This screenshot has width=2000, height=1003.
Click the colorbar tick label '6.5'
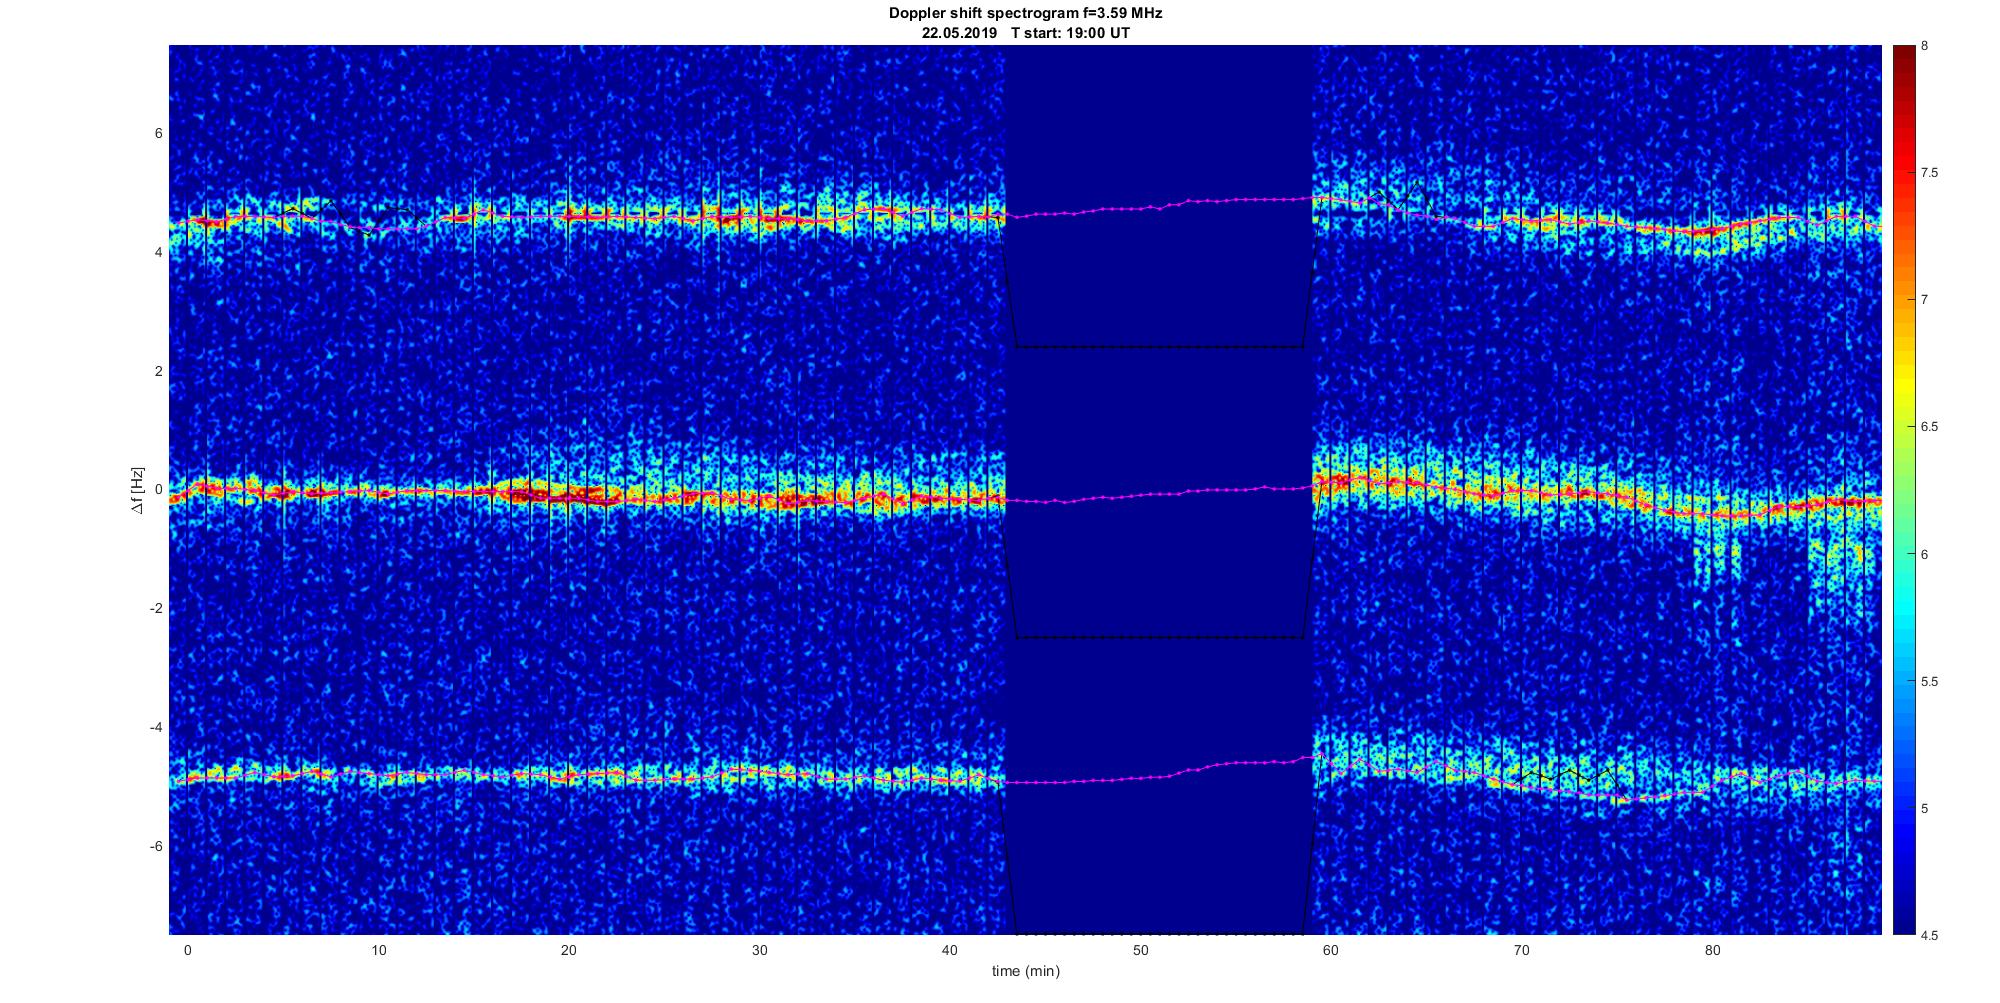(x=1930, y=427)
